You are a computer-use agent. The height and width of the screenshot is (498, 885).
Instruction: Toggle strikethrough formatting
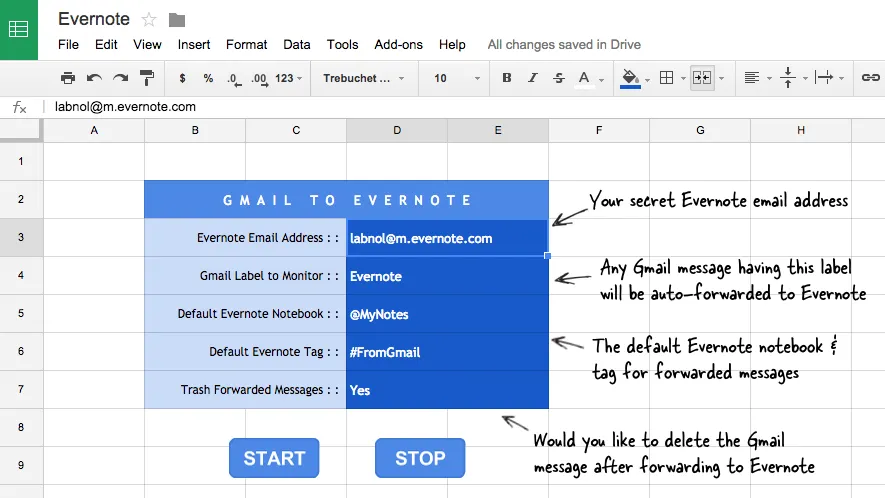tap(559, 78)
